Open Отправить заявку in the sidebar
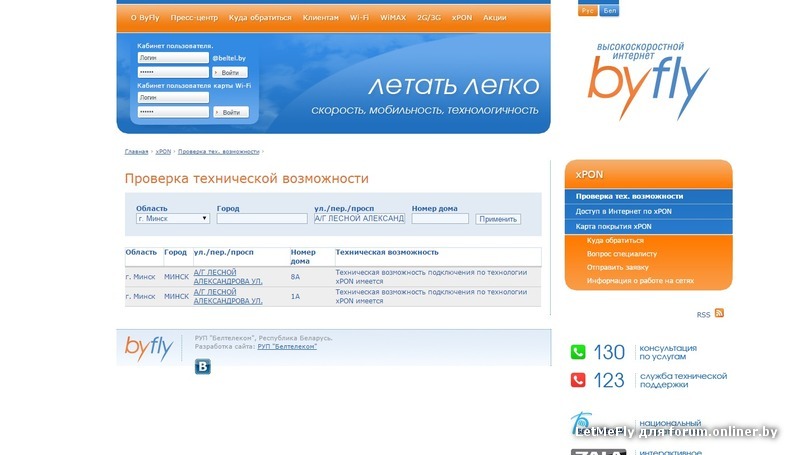The width and height of the screenshot is (800, 455). click(x=617, y=267)
